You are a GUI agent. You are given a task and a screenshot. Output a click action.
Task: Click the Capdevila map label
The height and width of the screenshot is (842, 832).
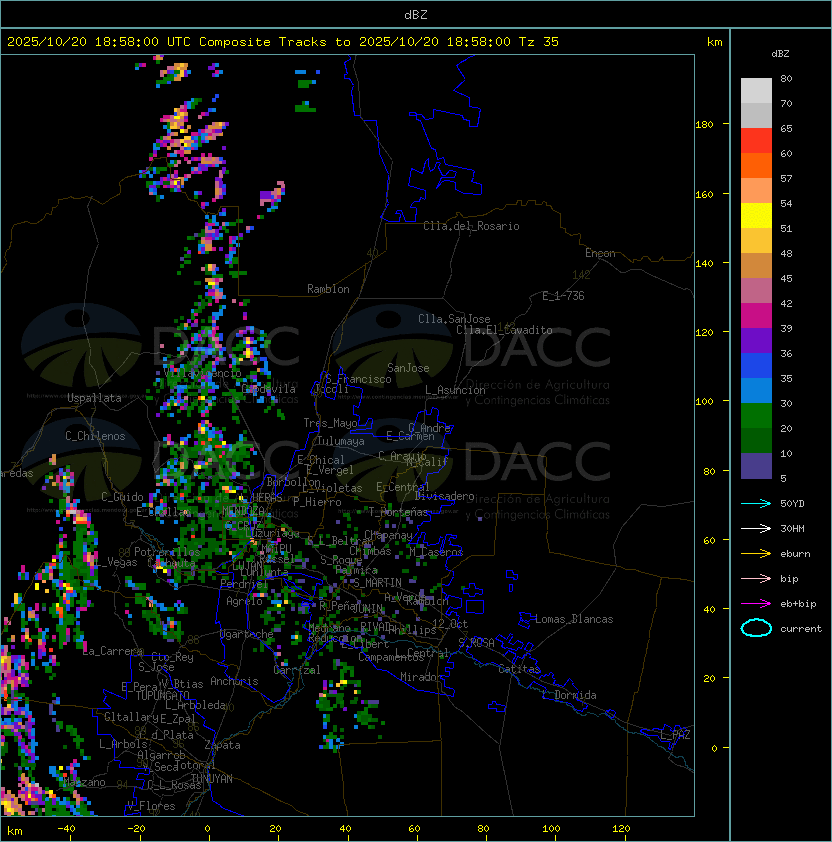click(x=268, y=389)
